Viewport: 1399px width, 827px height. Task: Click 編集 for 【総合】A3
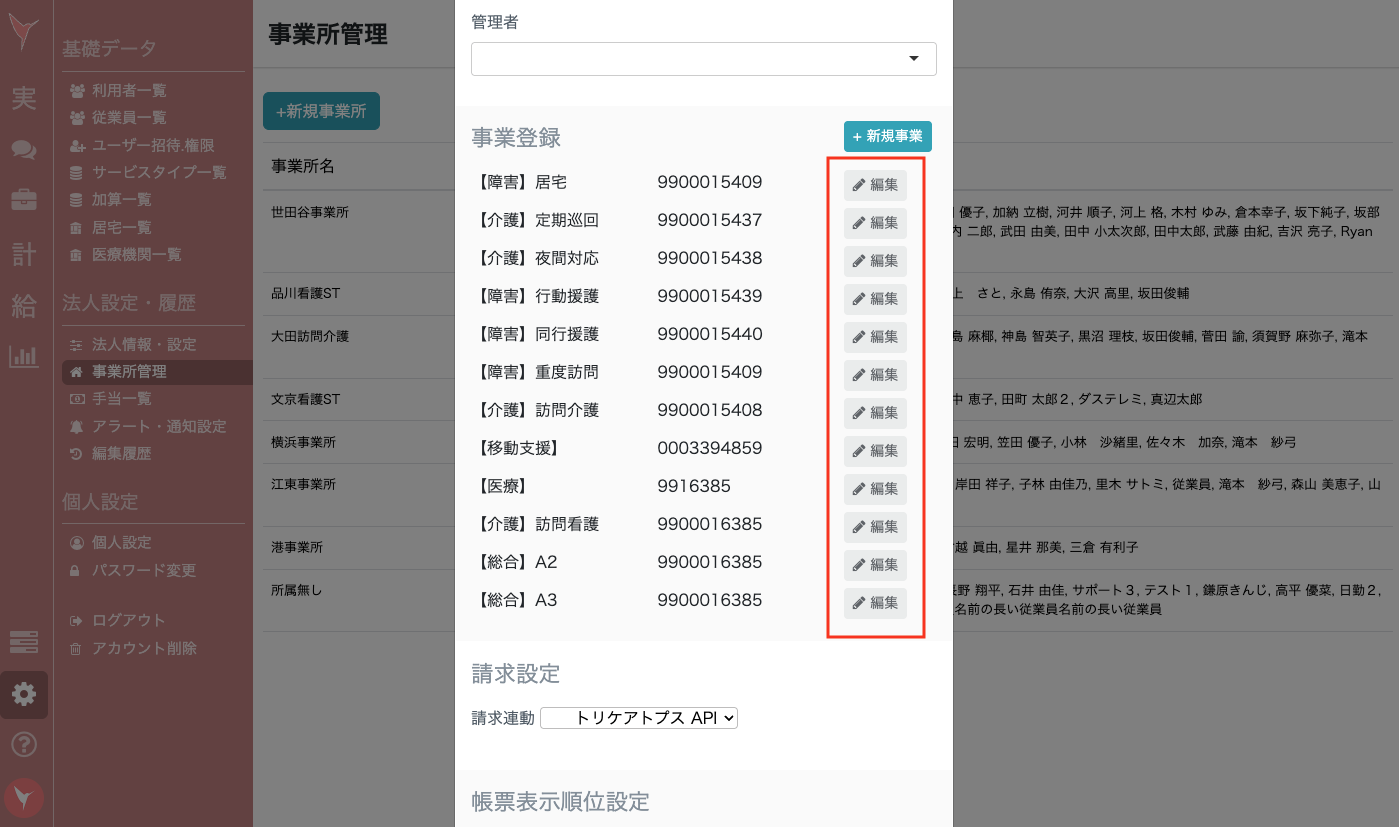(875, 603)
